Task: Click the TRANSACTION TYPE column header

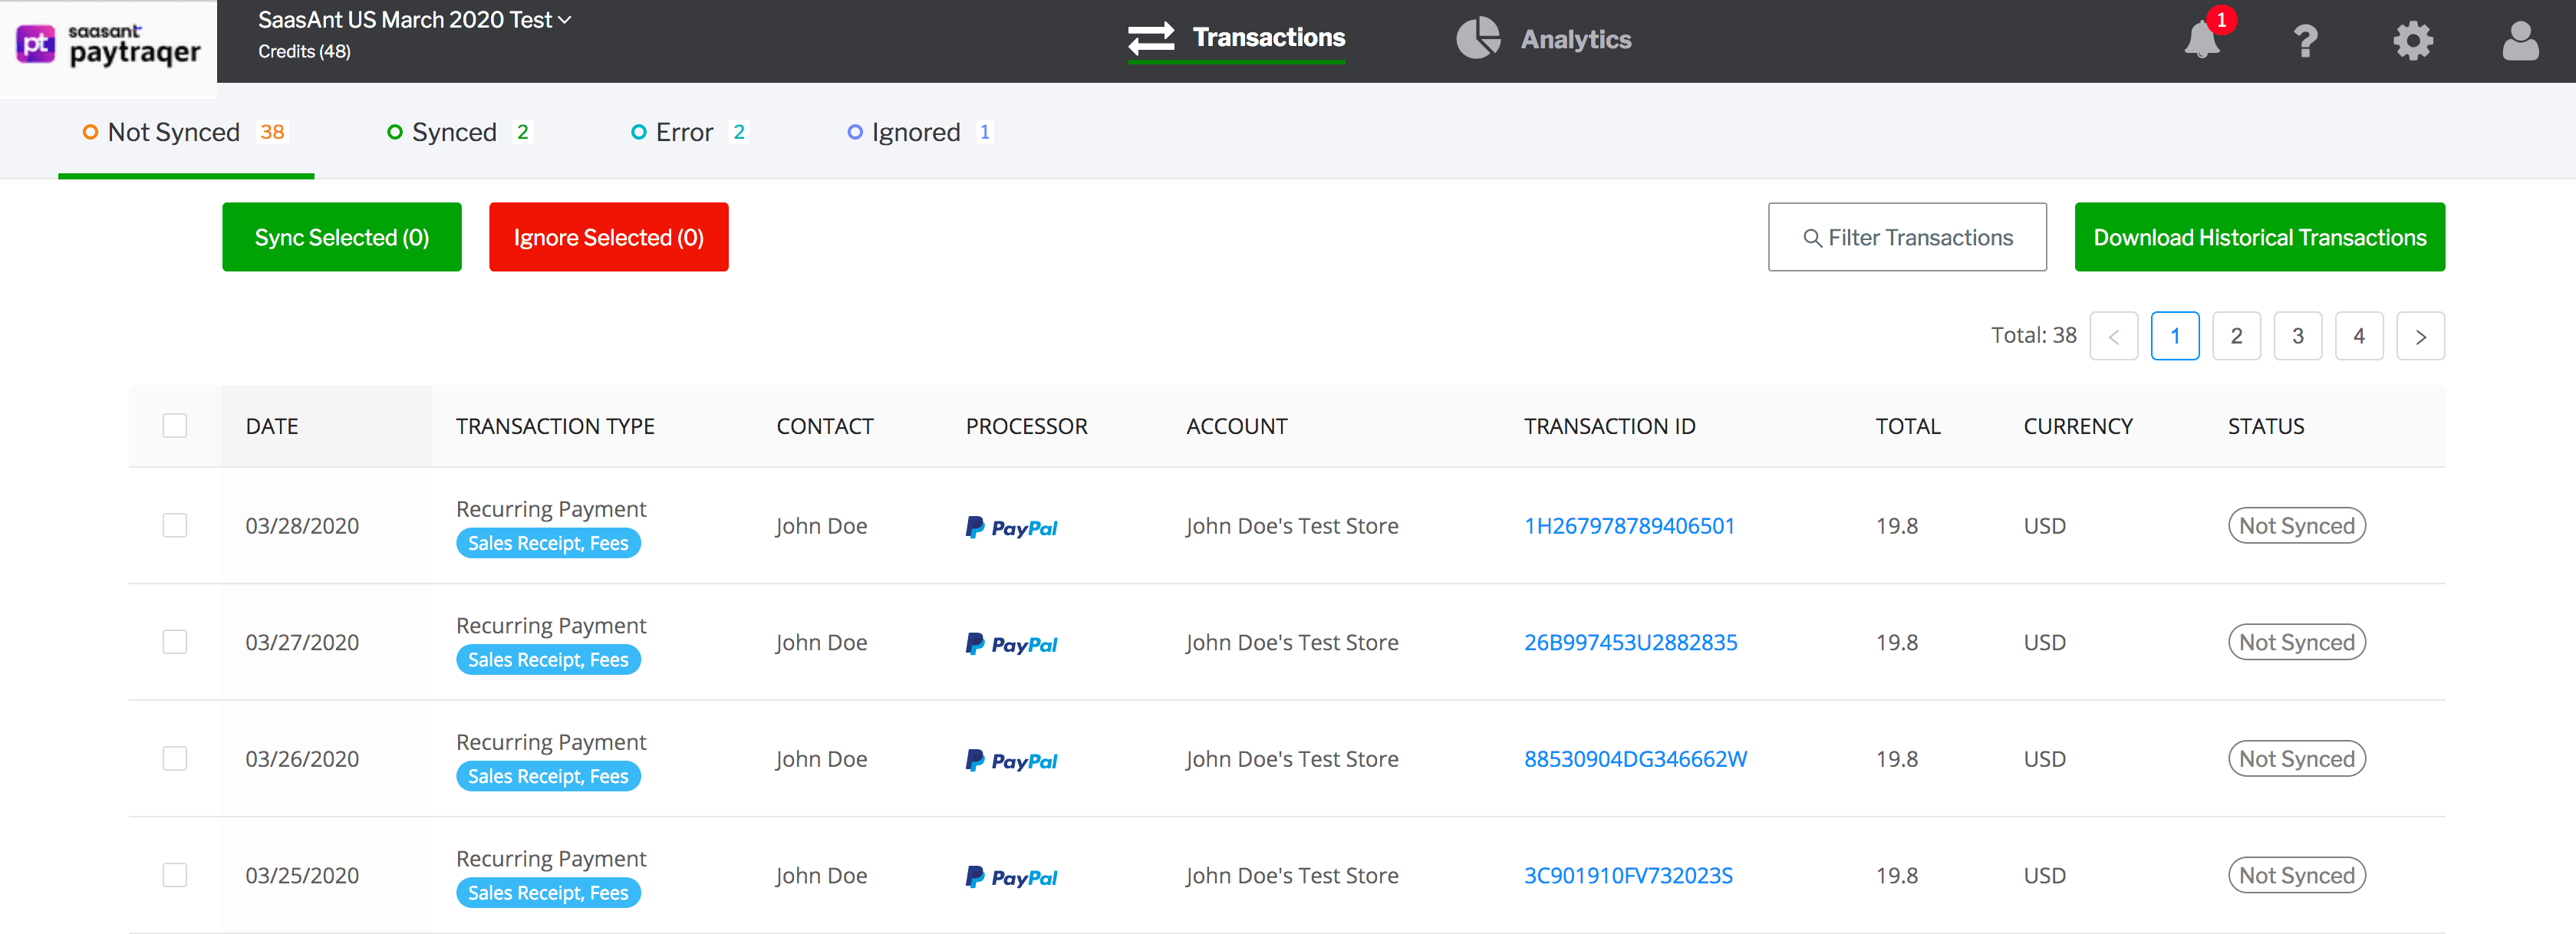Action: click(x=555, y=426)
